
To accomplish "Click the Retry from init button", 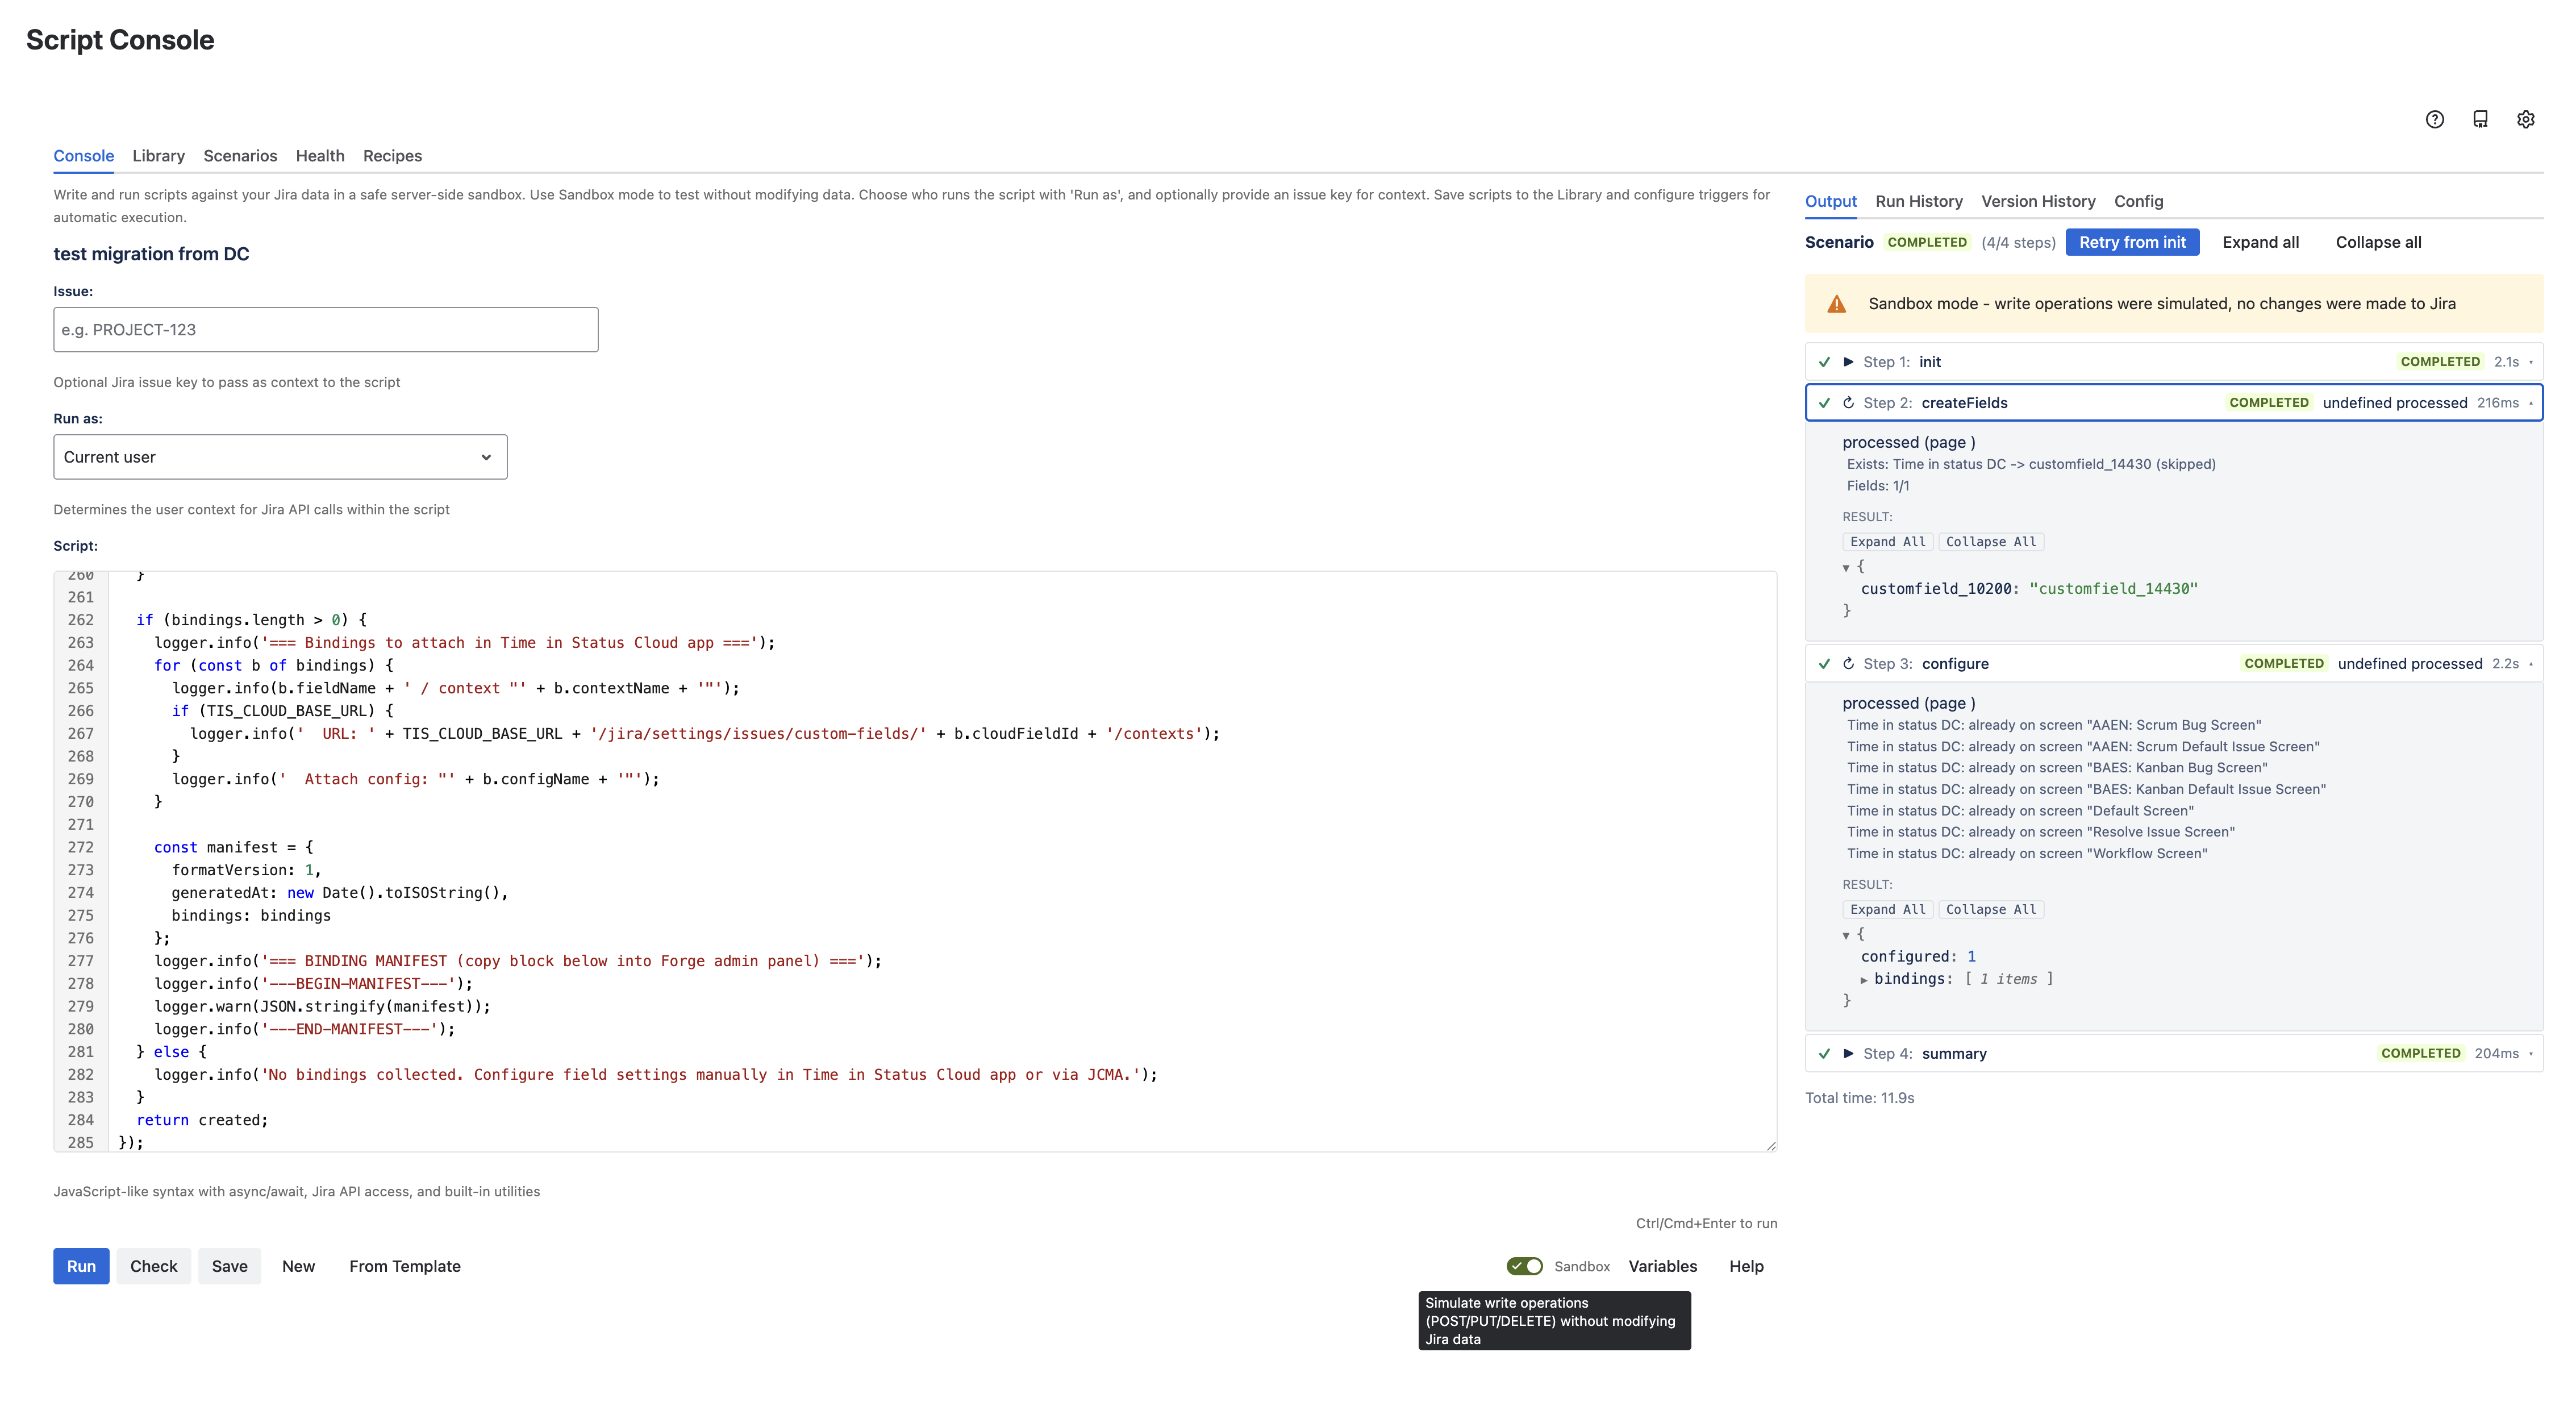I will click(2132, 242).
